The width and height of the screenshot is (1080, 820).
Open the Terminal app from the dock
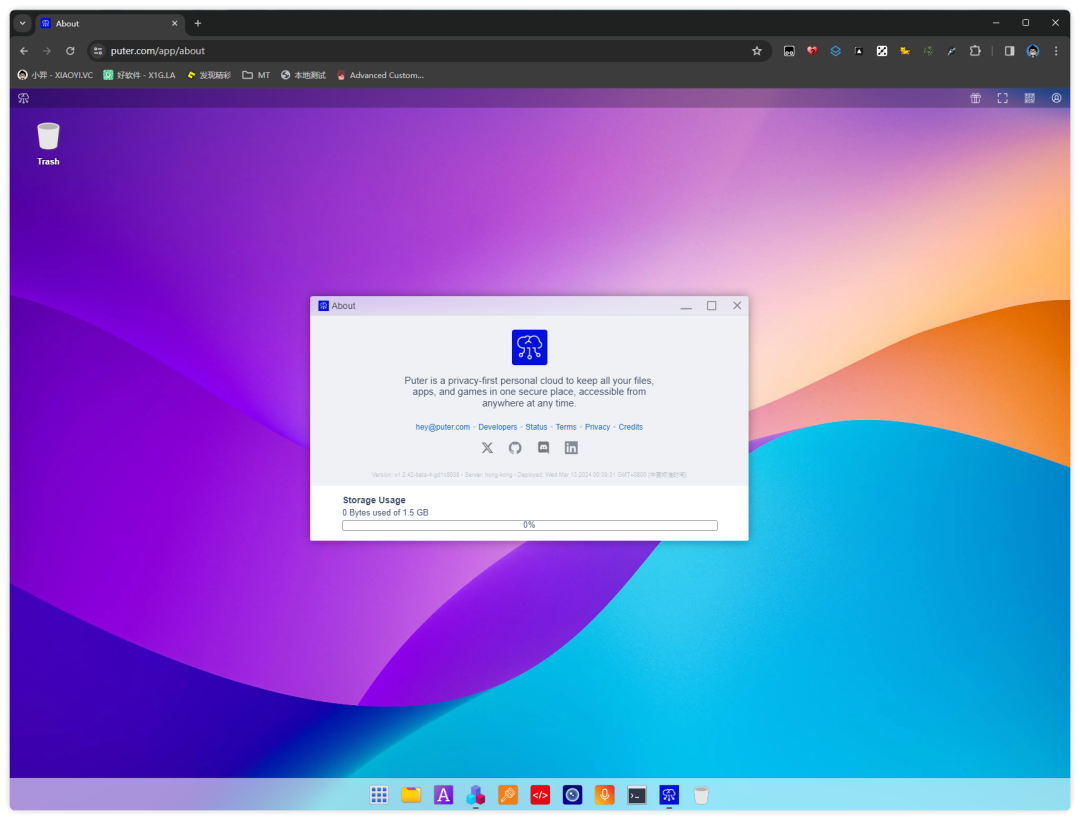point(637,795)
